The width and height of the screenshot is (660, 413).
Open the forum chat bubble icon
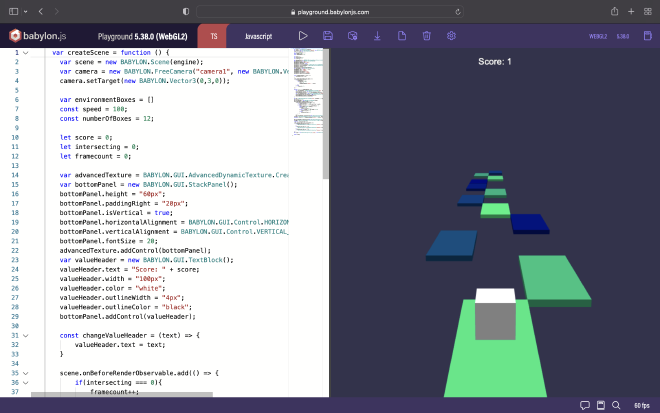coord(585,405)
